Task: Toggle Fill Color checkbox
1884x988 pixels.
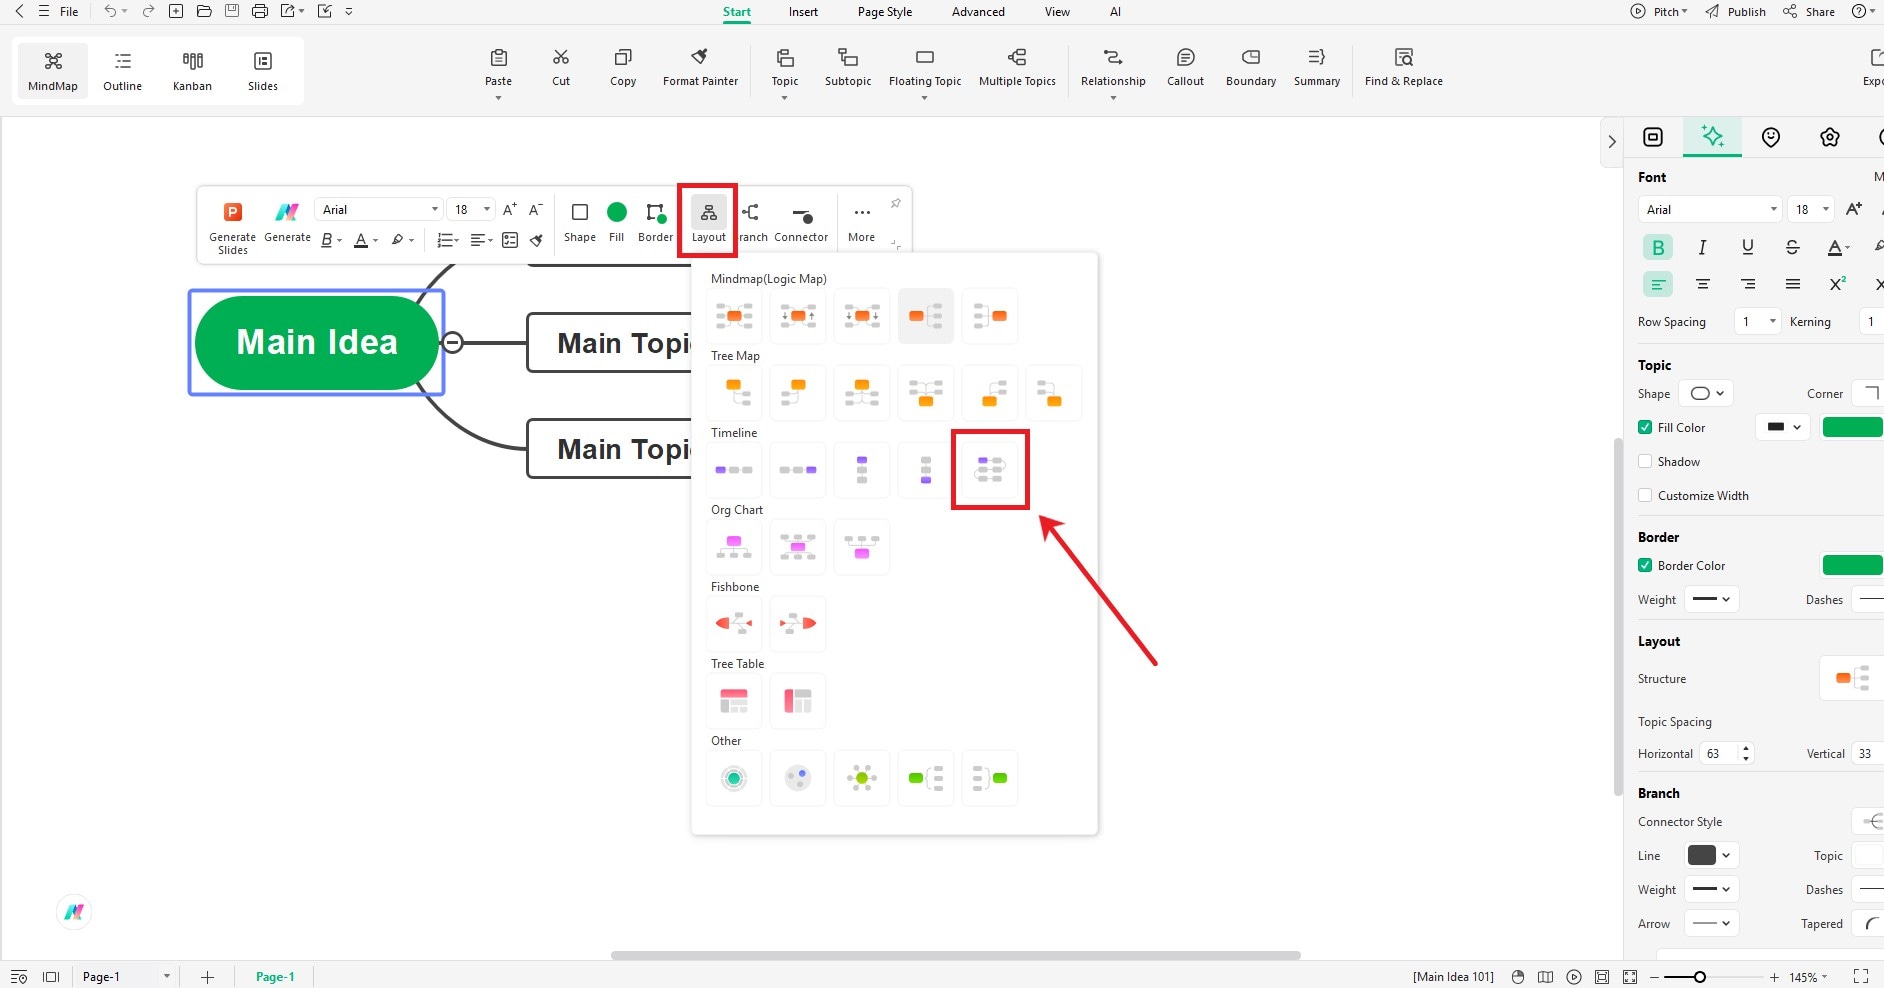Action: coord(1645,427)
